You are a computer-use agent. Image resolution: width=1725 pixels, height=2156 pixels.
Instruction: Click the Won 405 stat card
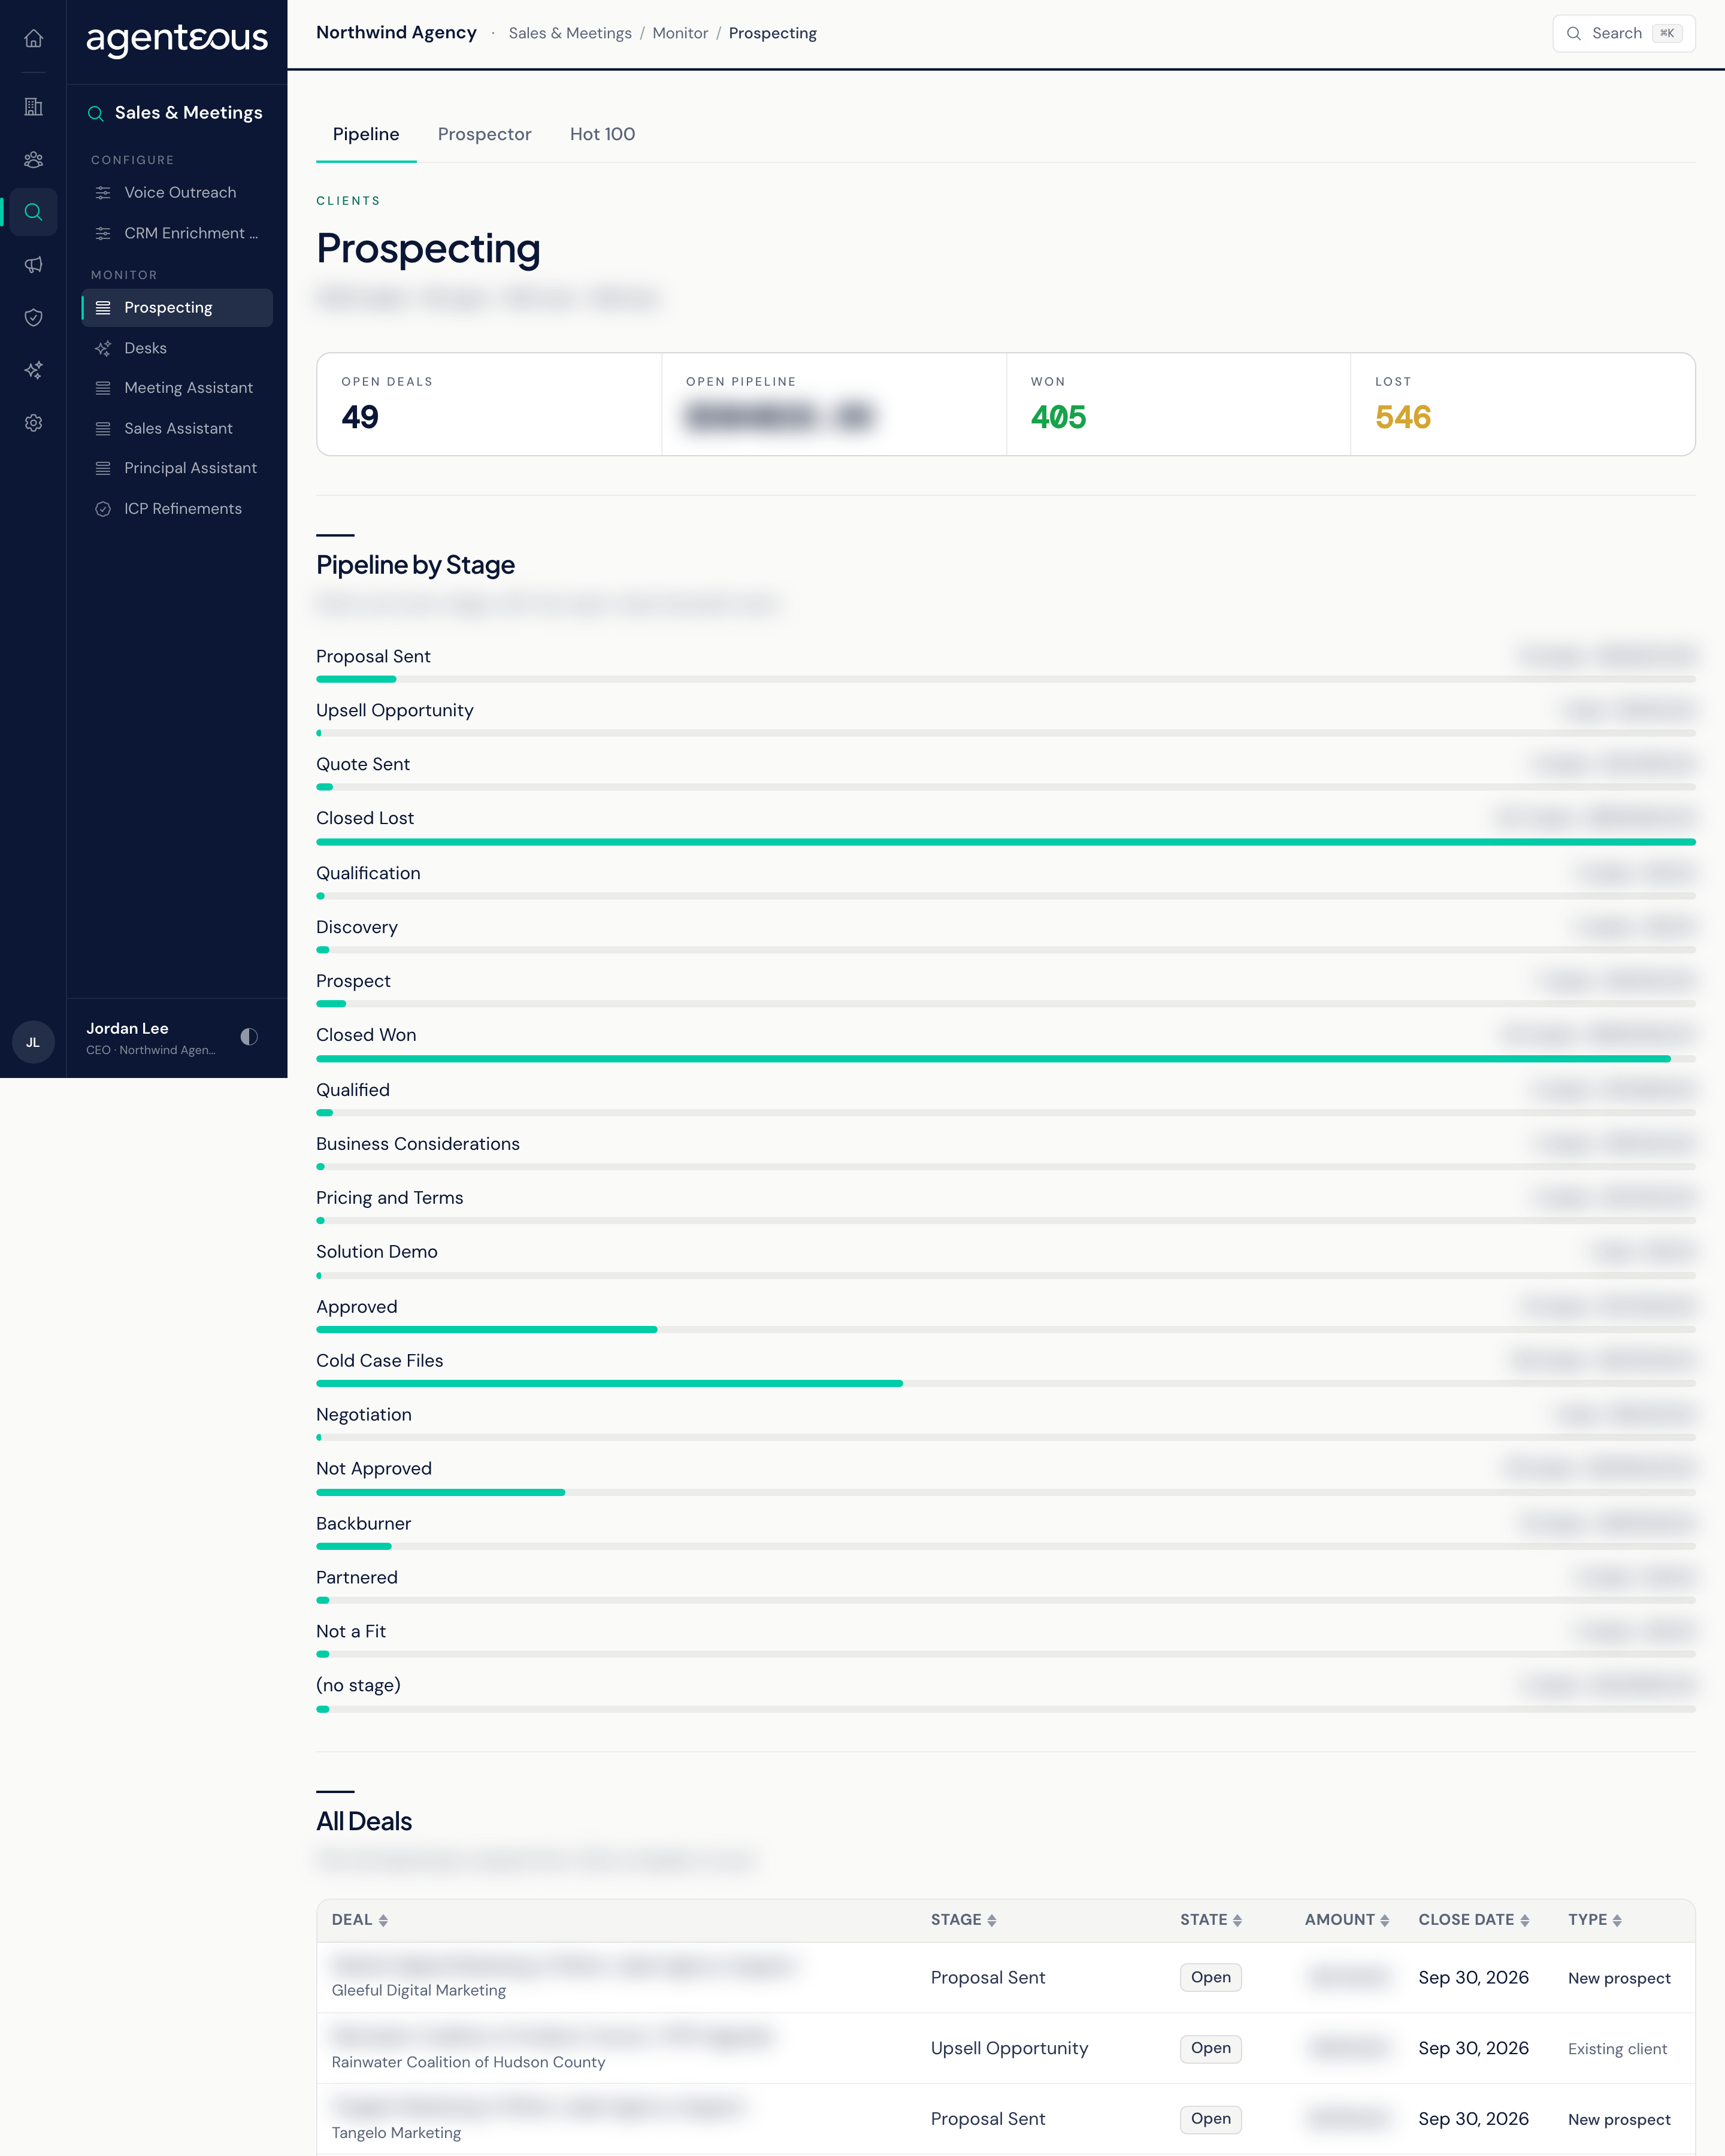point(1178,404)
